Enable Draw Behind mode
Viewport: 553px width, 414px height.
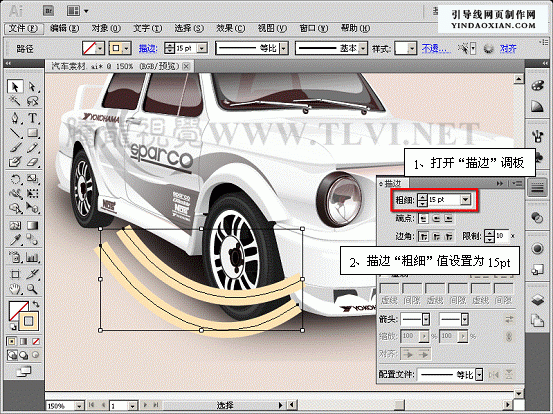24,355
